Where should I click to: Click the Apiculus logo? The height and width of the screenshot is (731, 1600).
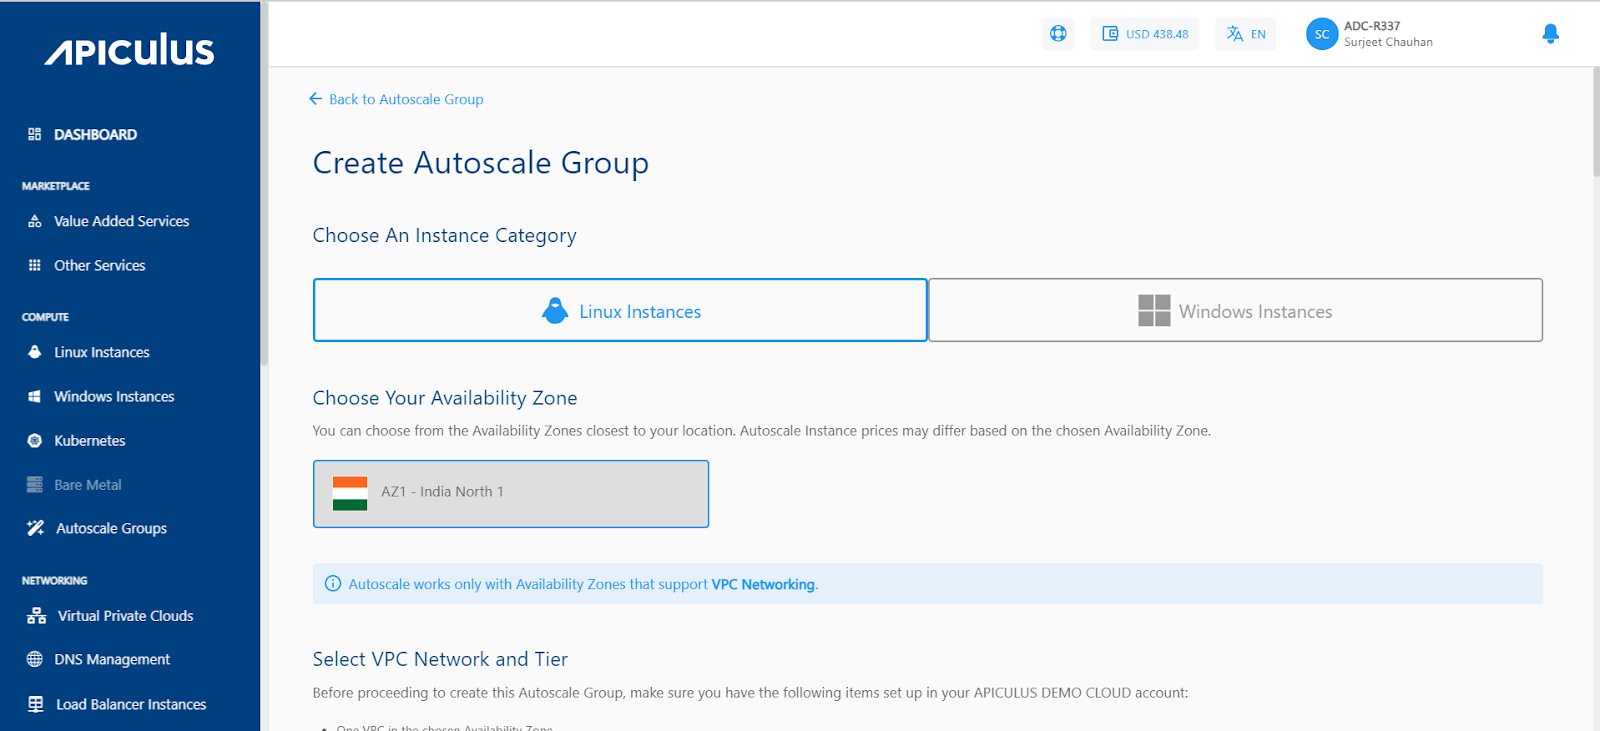pyautogui.click(x=129, y=50)
